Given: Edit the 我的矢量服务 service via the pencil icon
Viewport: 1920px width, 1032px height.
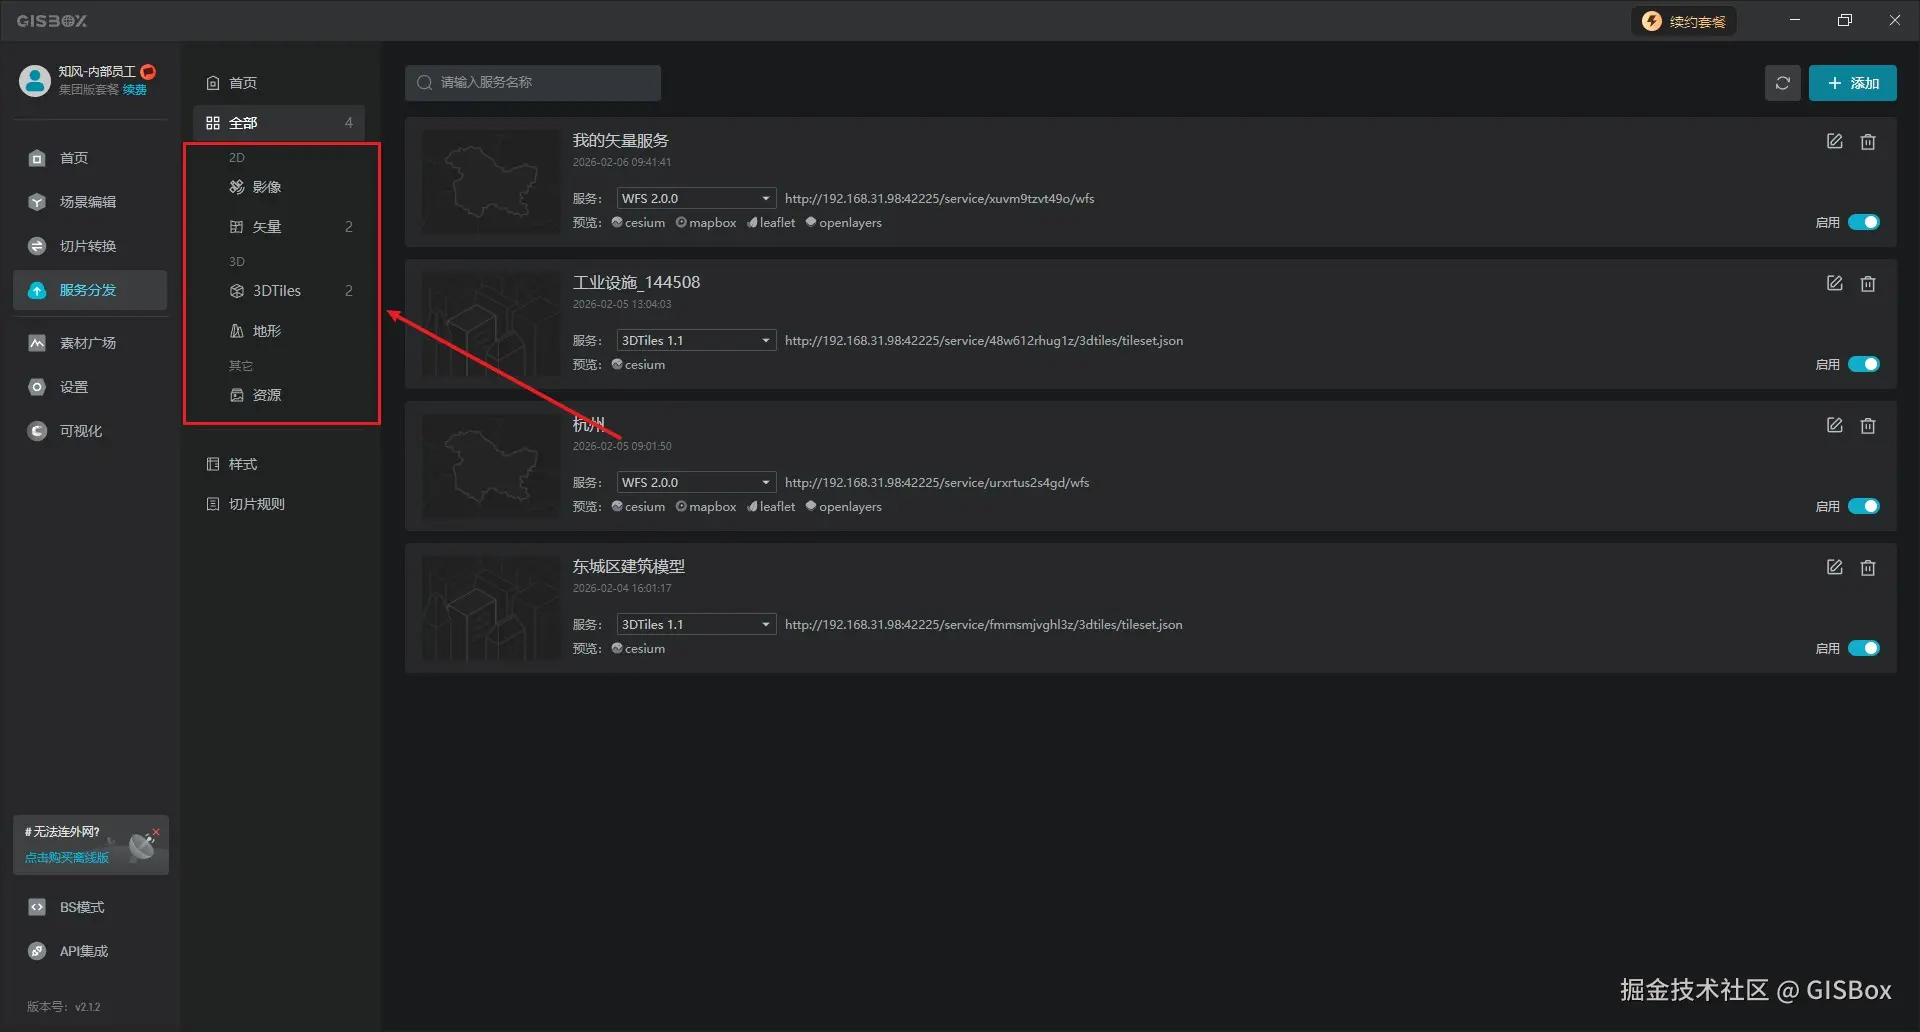Looking at the screenshot, I should pos(1834,141).
